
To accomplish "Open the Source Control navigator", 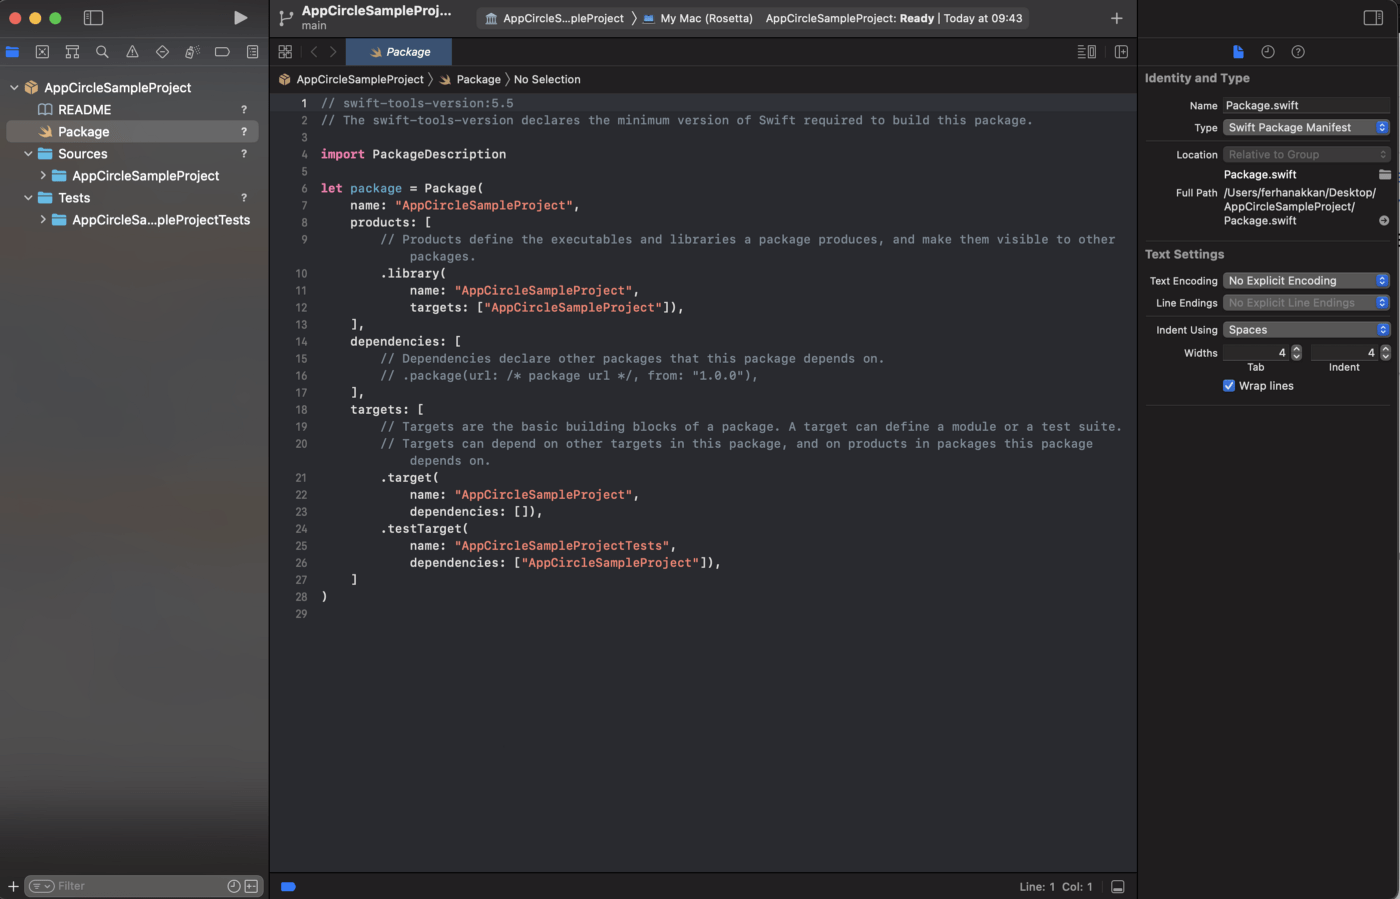I will click(42, 52).
